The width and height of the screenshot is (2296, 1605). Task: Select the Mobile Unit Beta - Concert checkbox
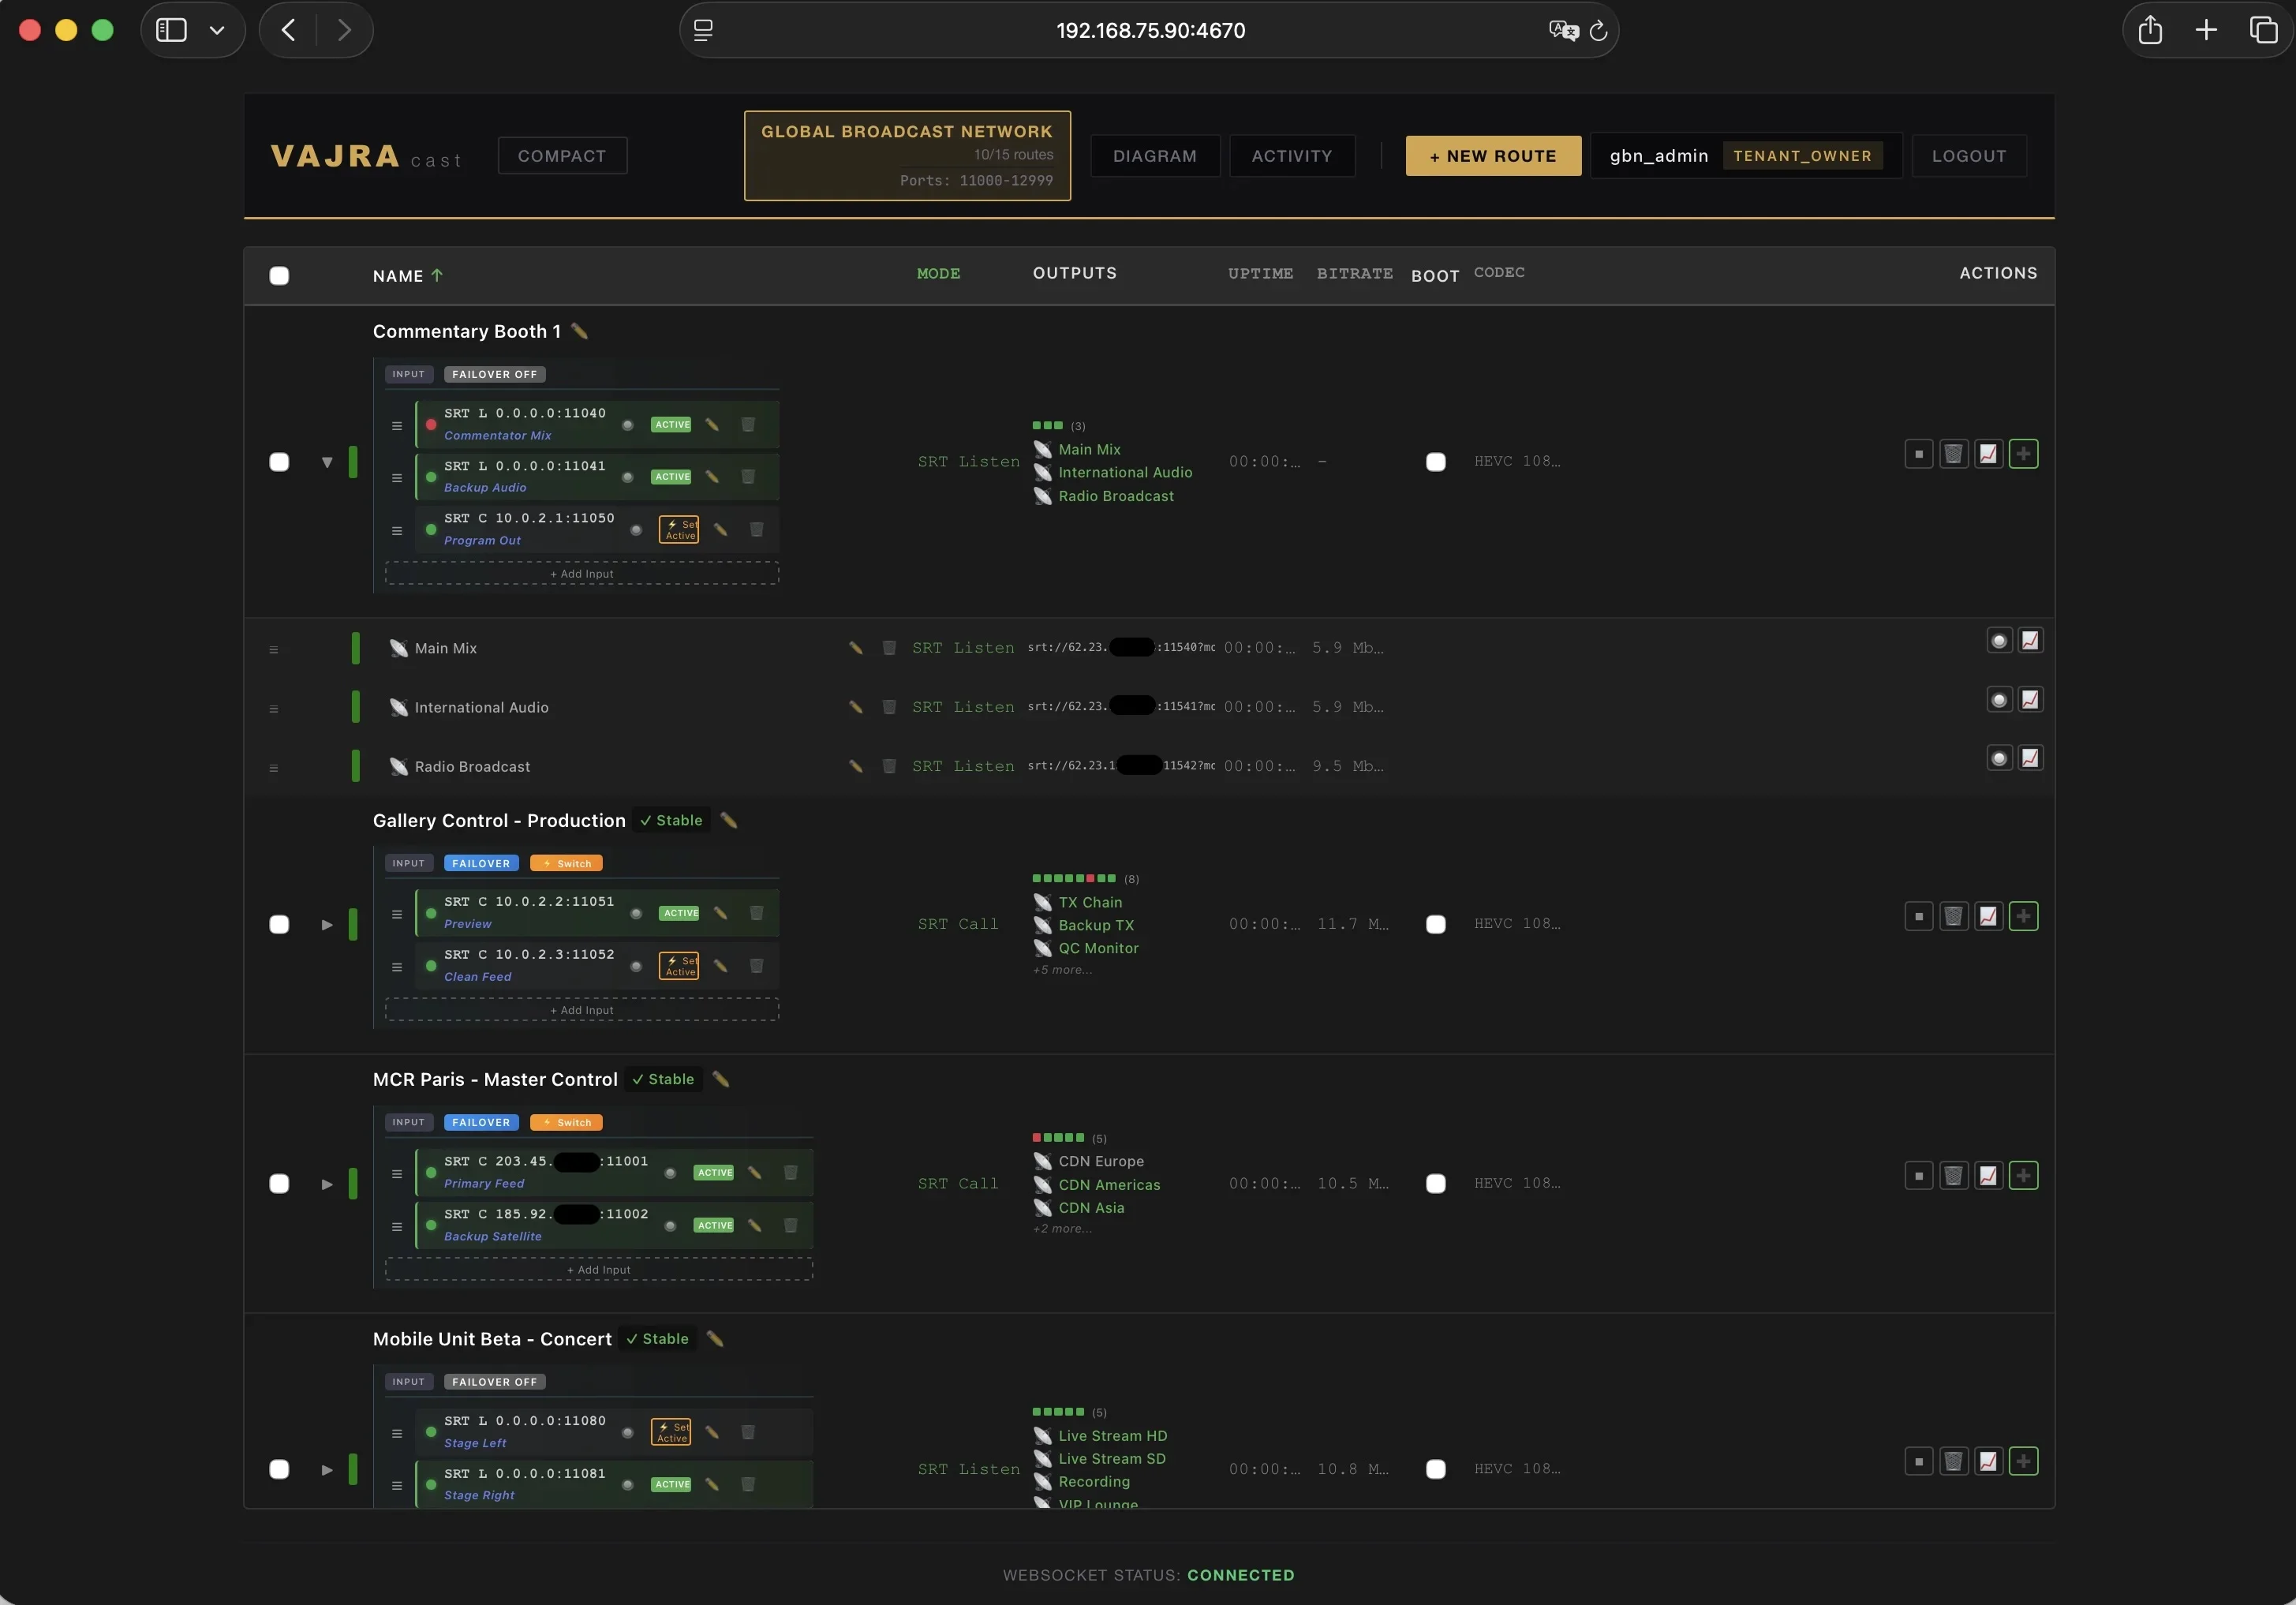[x=280, y=1470]
